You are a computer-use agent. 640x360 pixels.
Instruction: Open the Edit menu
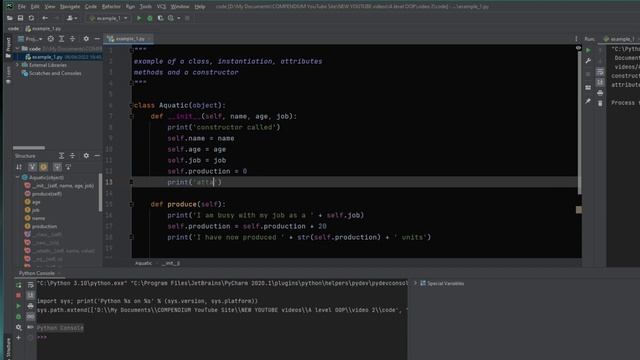[x=35, y=7]
